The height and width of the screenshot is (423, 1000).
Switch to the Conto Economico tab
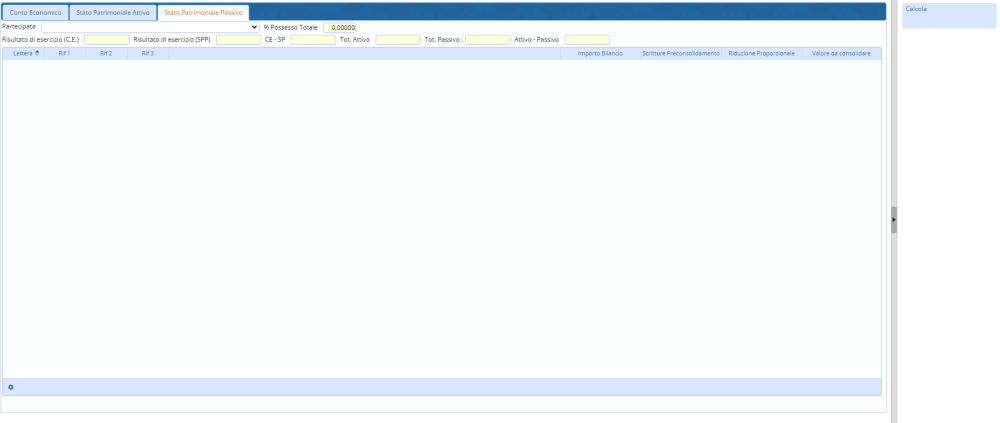(x=36, y=12)
